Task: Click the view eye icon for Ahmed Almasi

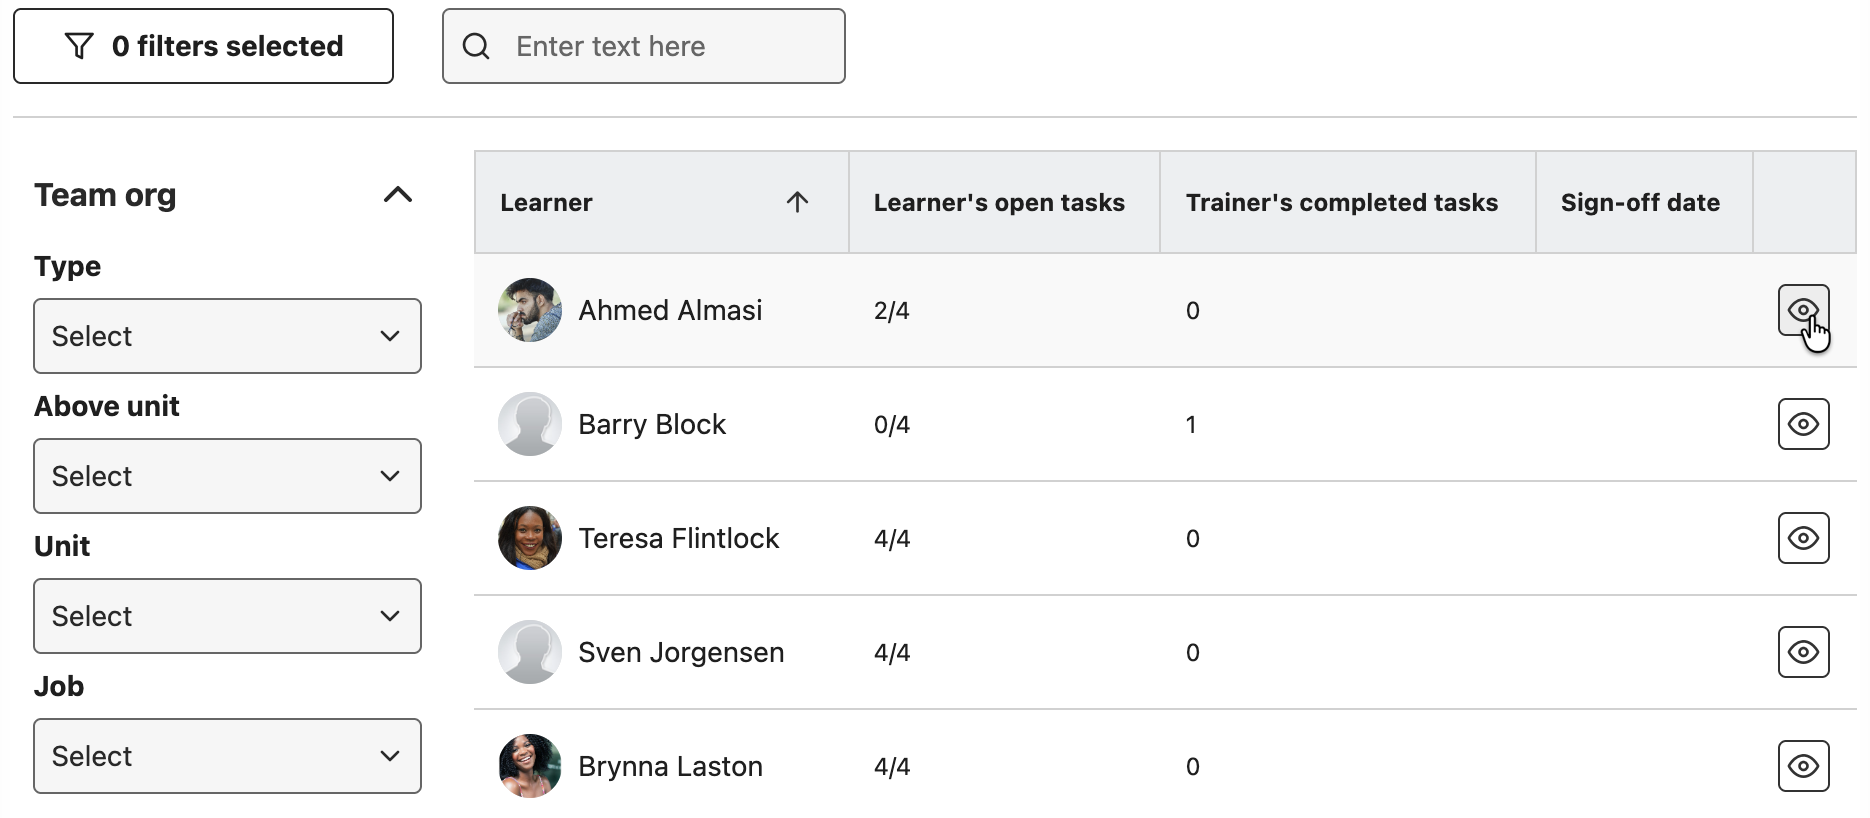Action: 1803,310
